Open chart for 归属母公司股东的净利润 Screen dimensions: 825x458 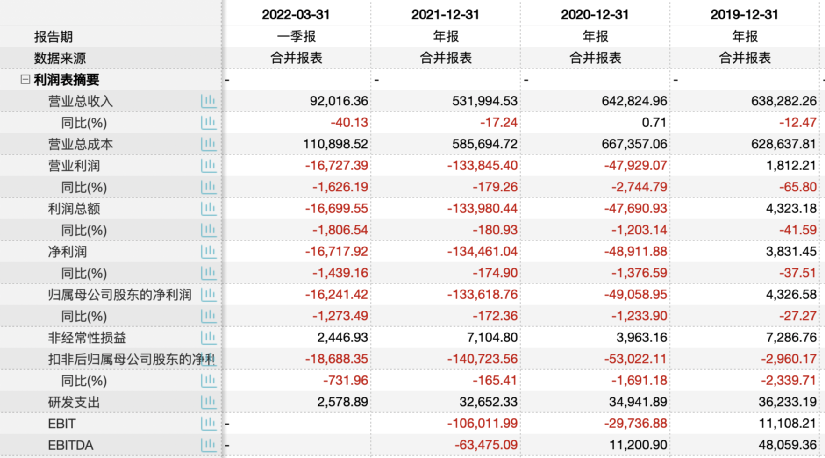209,295
